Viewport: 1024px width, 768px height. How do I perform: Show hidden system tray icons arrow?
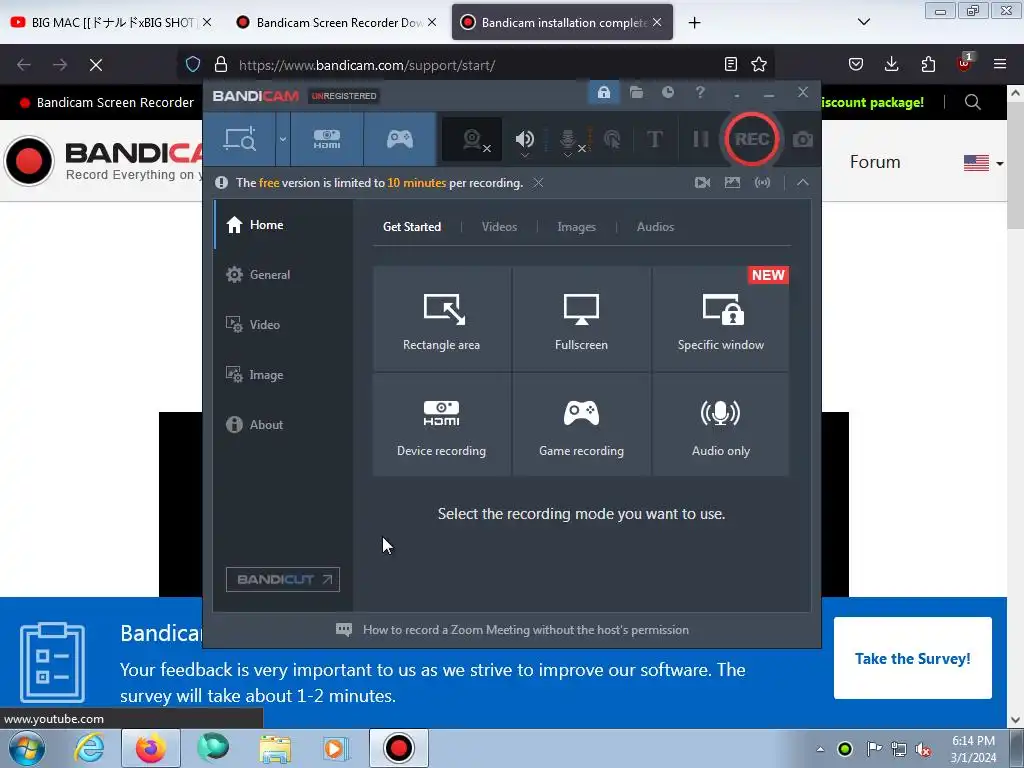pos(820,749)
